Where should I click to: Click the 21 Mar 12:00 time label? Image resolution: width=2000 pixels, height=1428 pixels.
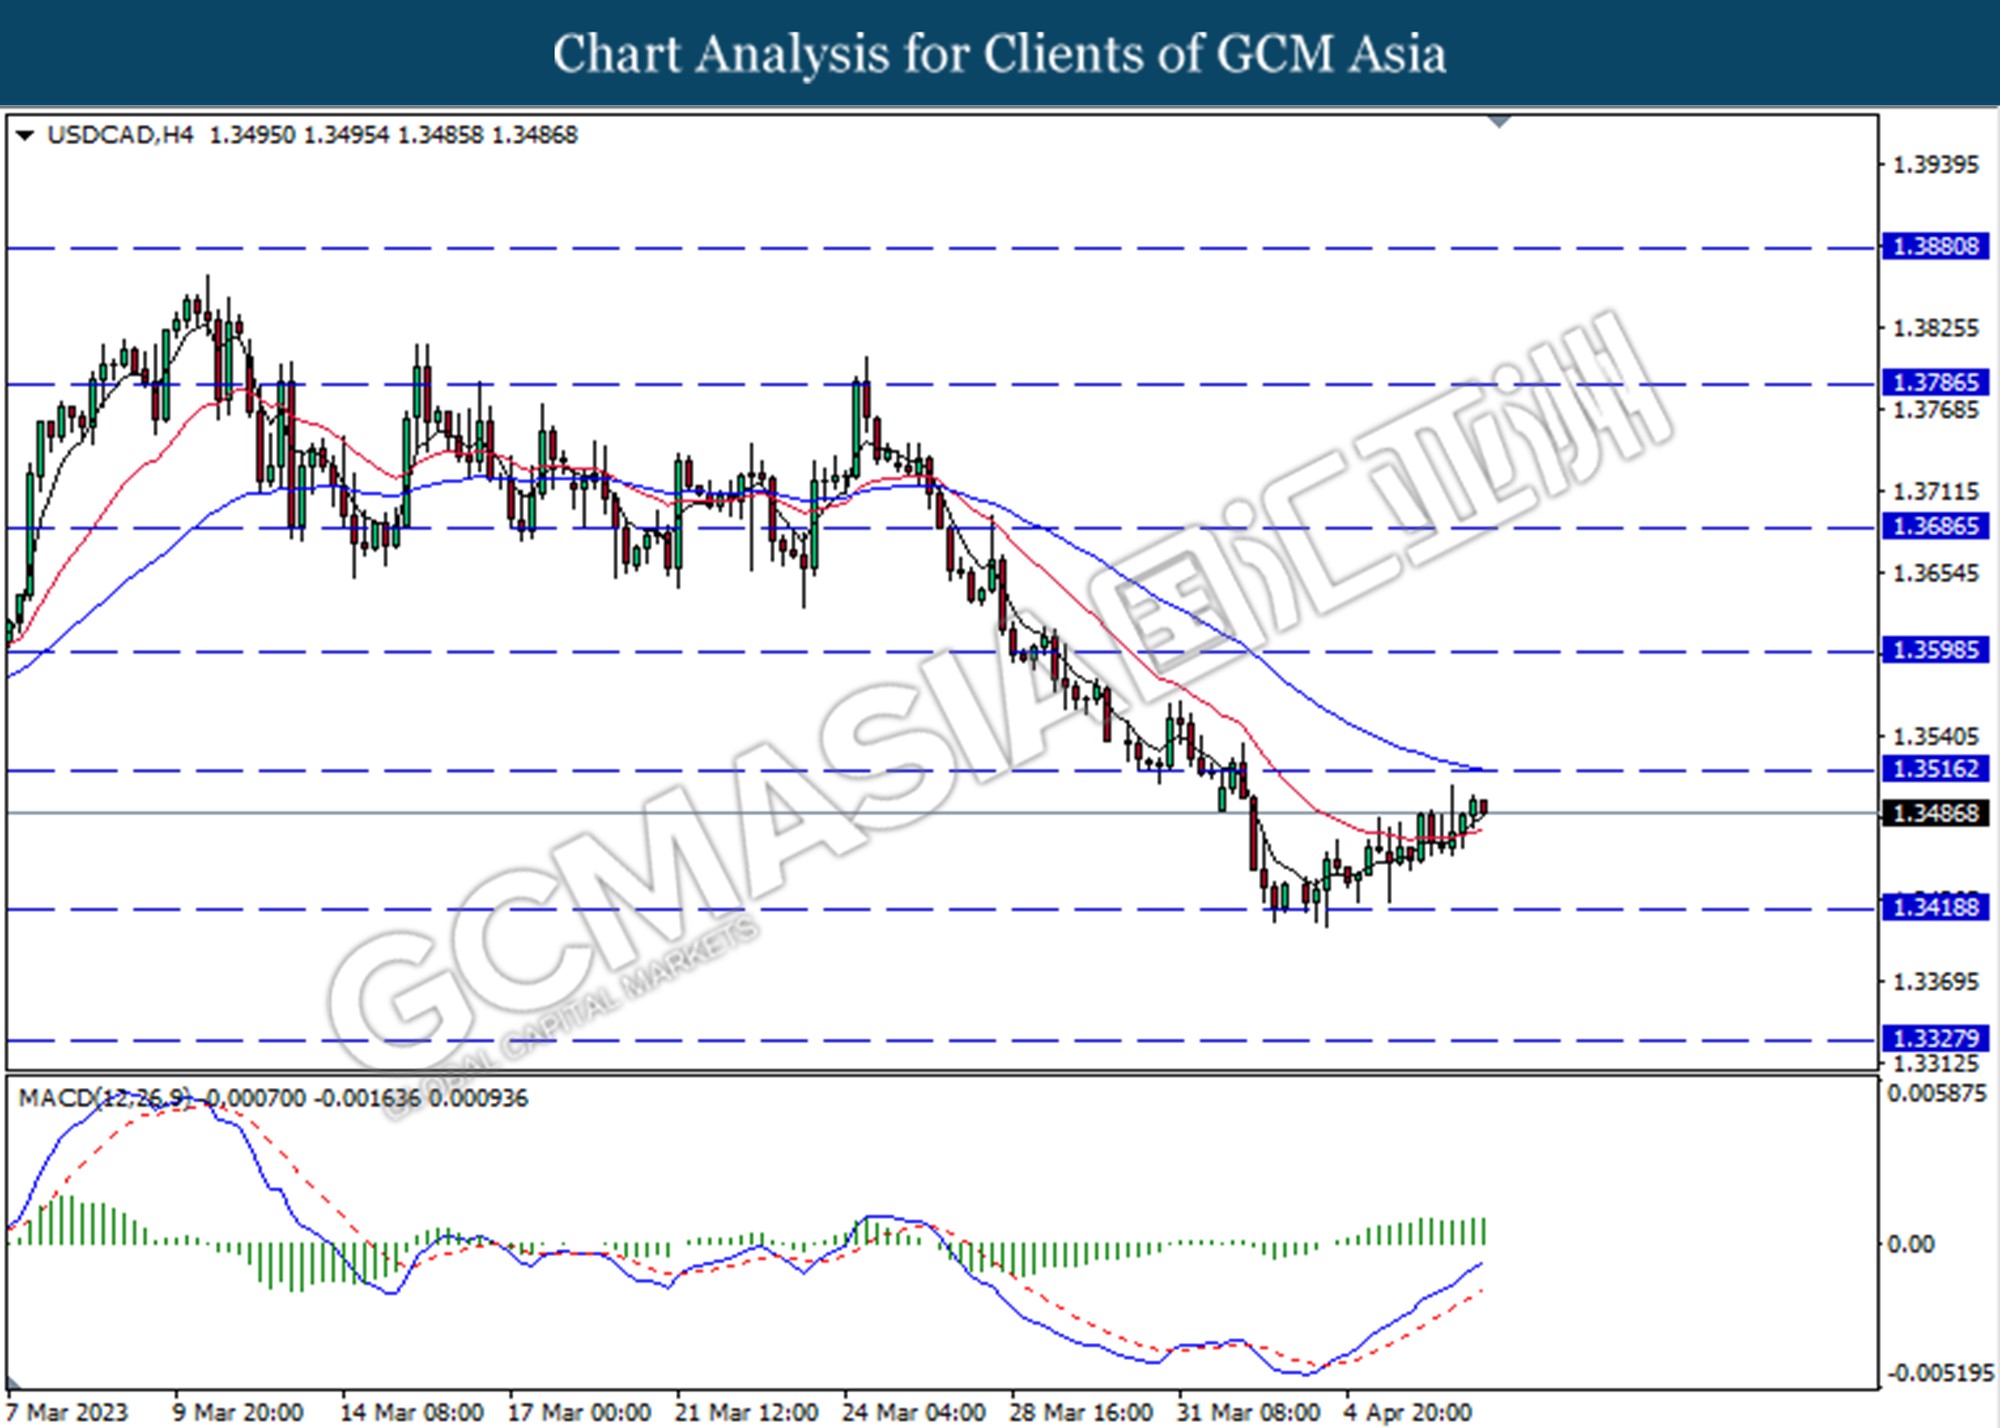pos(746,1413)
